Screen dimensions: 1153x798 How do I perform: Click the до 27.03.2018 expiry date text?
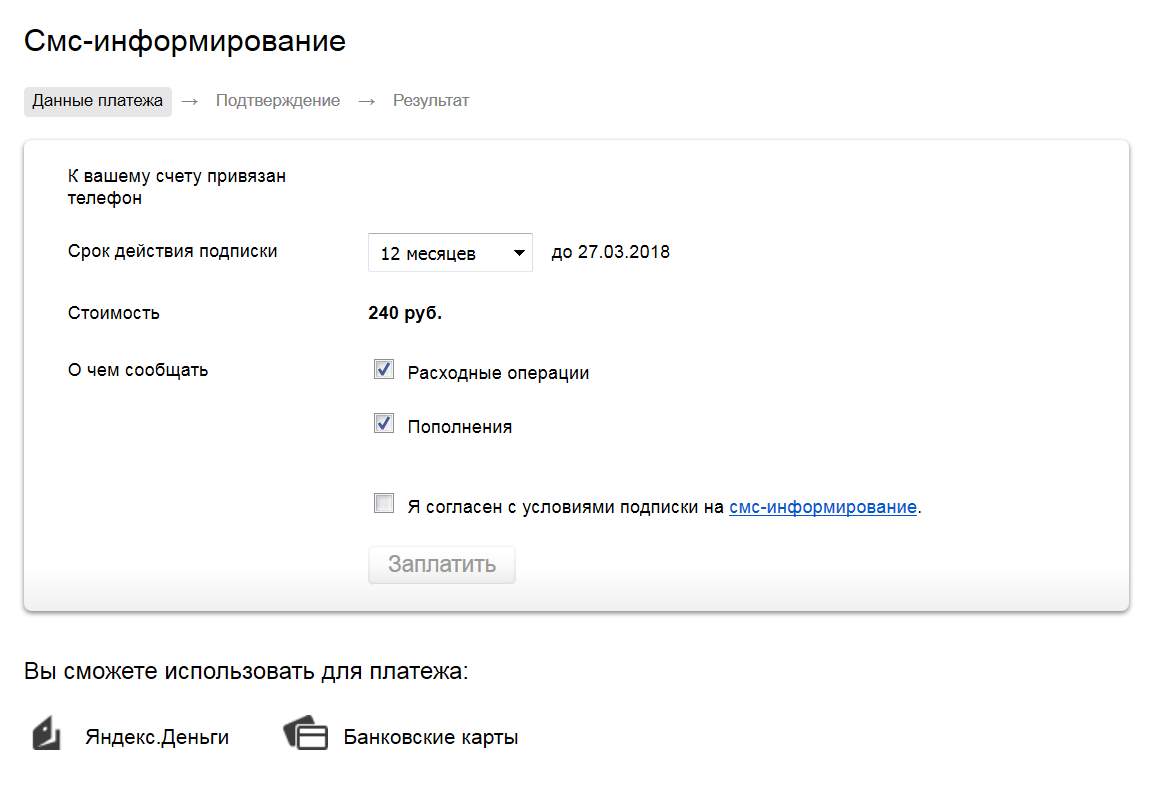611,252
